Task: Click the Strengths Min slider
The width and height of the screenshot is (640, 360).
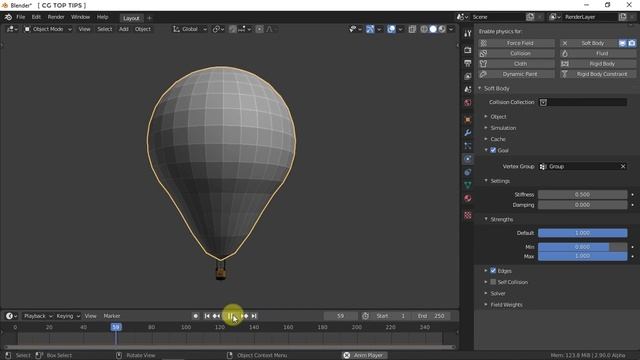Action: coord(582,247)
